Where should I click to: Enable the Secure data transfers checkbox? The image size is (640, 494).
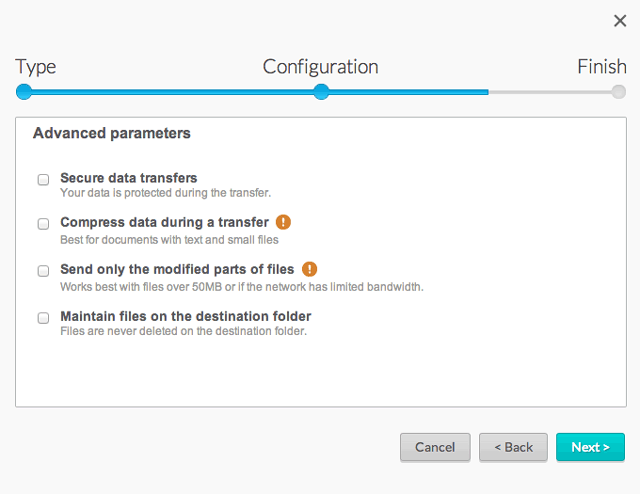[x=44, y=180]
